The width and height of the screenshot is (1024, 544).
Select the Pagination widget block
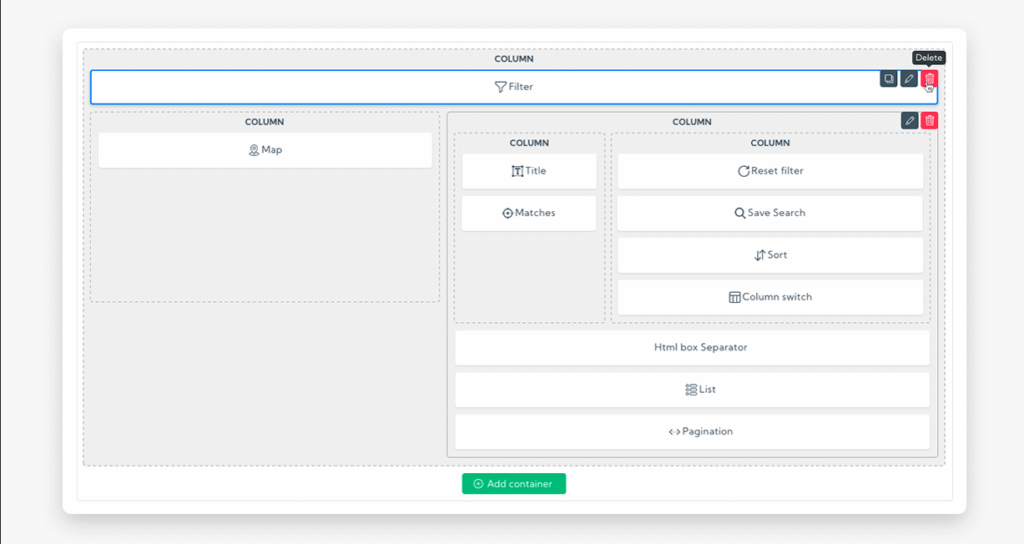692,431
